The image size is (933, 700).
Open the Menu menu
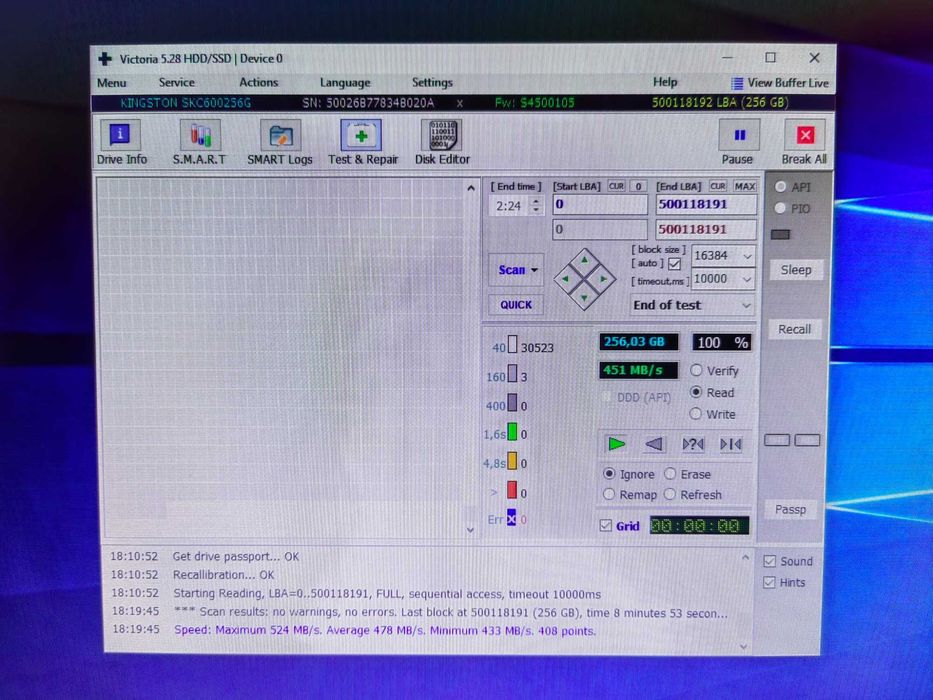click(x=111, y=83)
